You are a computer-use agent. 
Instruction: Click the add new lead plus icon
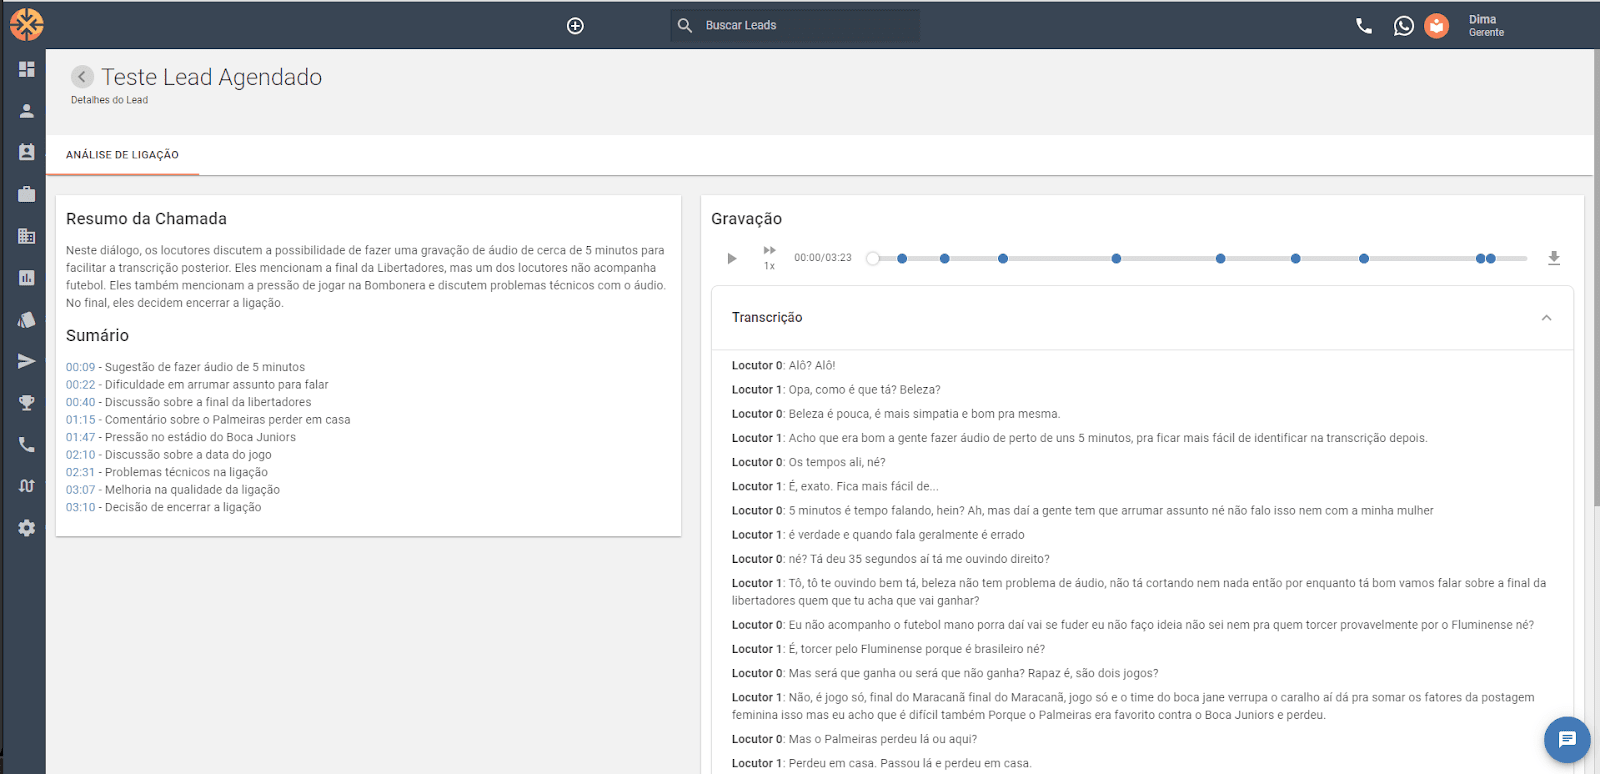[x=575, y=26]
